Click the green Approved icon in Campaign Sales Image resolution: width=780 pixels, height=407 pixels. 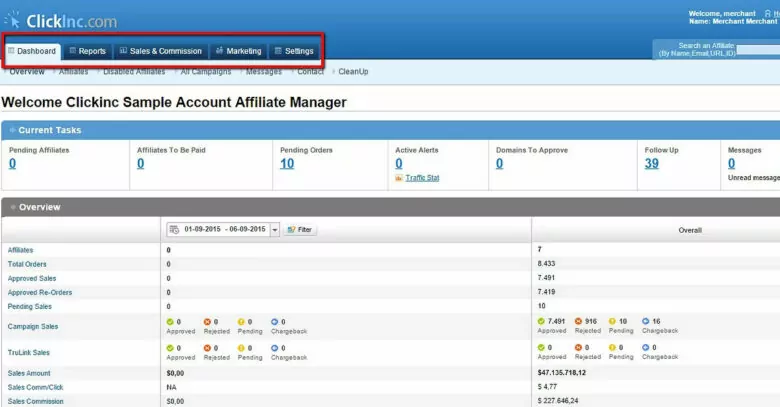pyautogui.click(x=171, y=322)
